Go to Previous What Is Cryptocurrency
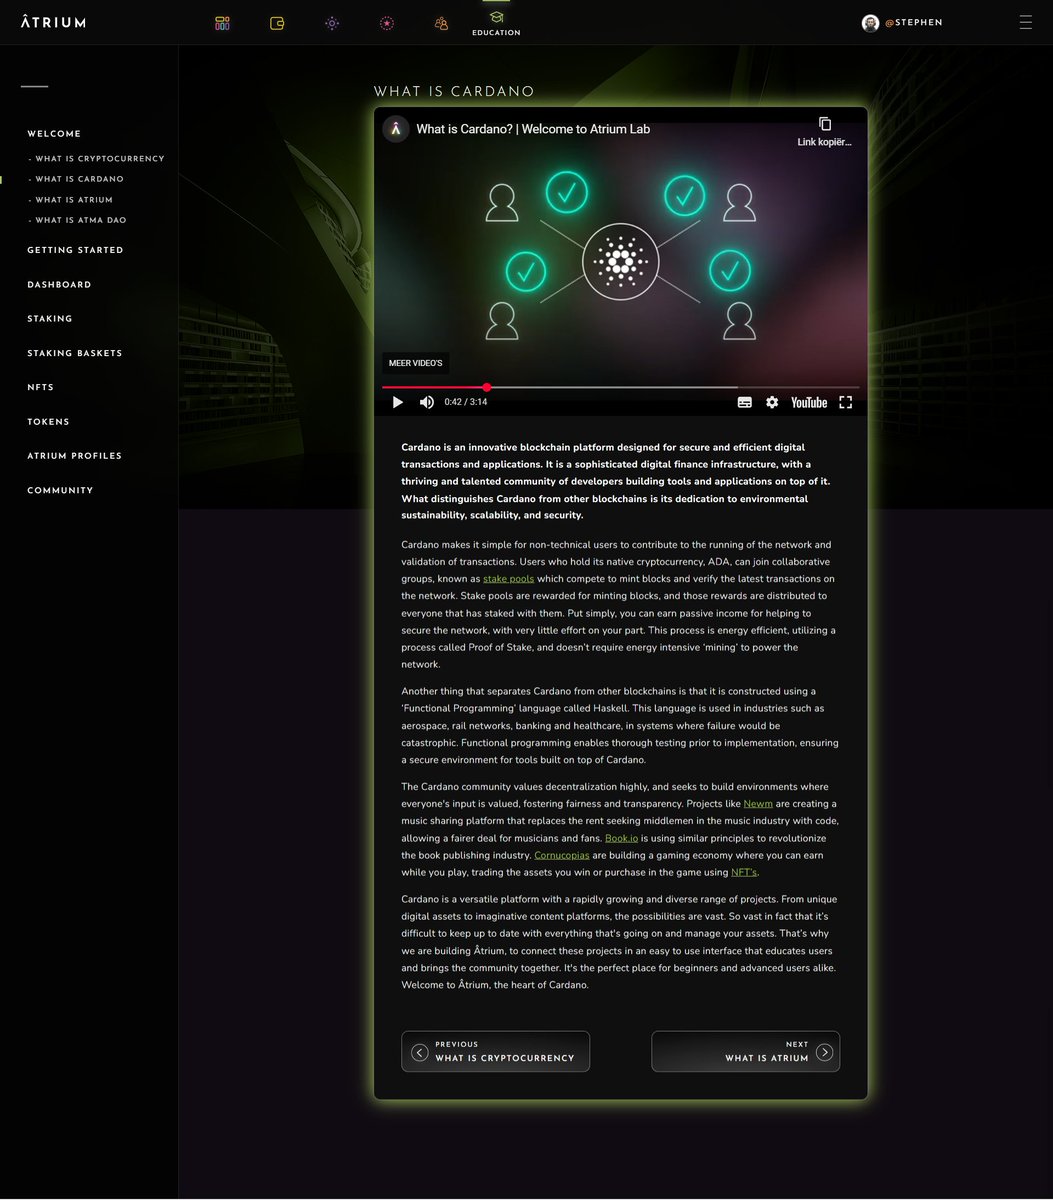The height and width of the screenshot is (1200, 1053). (495, 1051)
